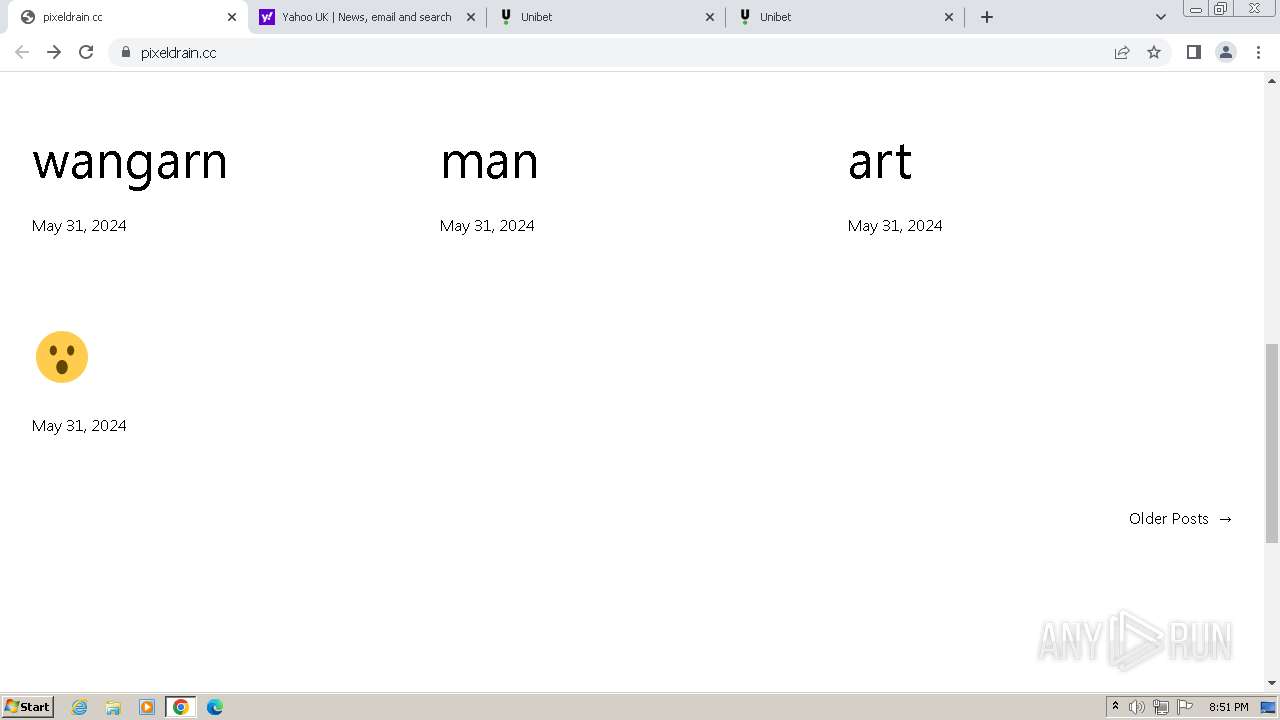This screenshot has width=1280, height=720.
Task: Open the Chrome profile avatar menu
Action: pos(1226,52)
